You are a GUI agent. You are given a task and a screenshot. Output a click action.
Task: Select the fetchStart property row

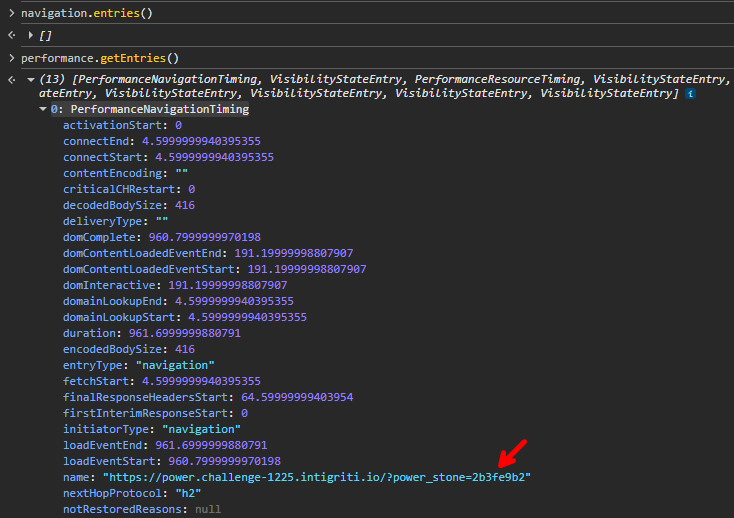point(162,381)
